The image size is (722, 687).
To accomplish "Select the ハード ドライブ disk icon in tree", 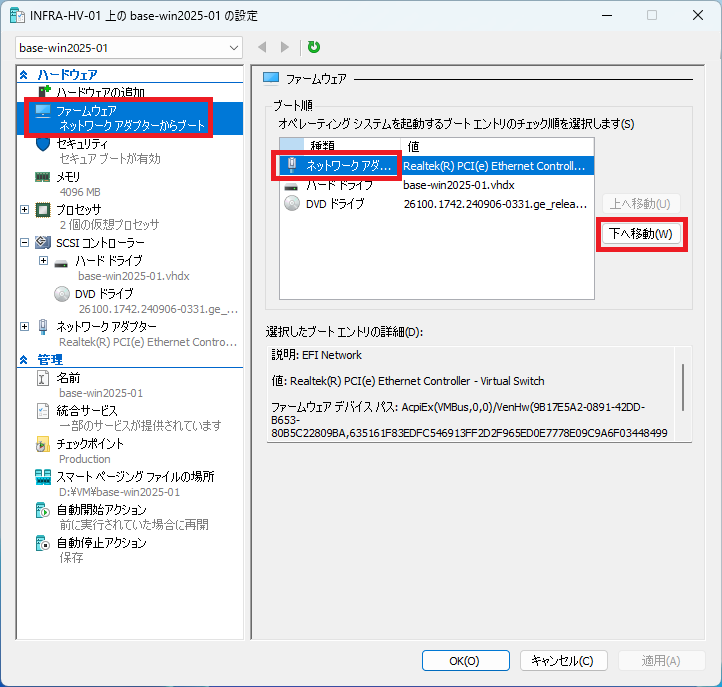I will [61, 264].
